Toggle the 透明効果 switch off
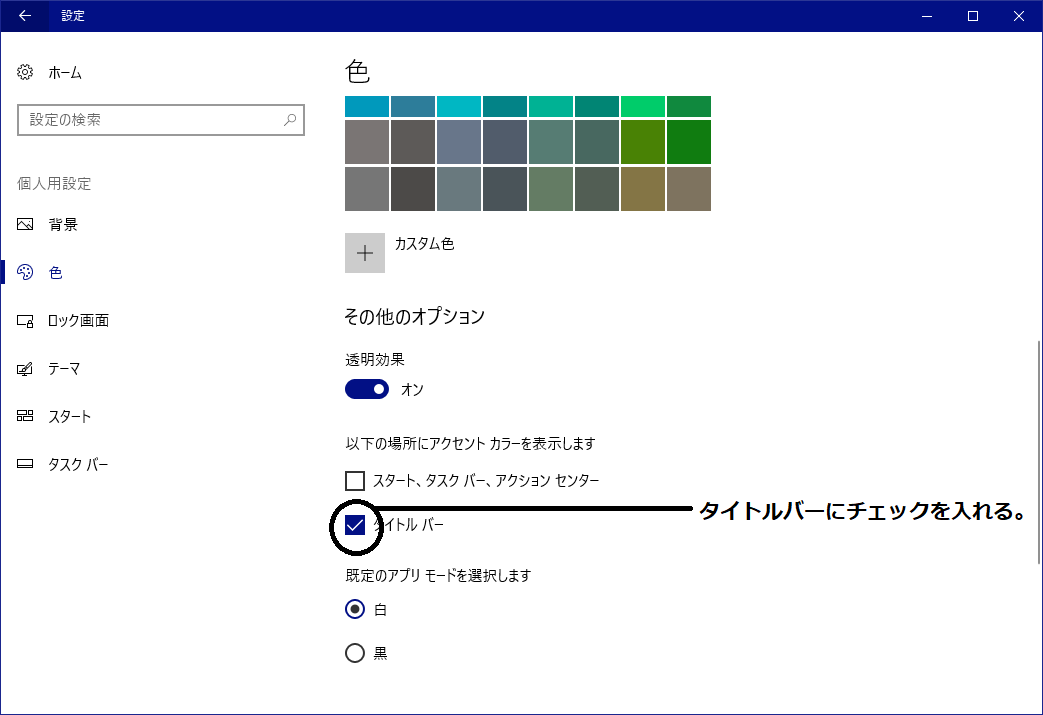1043x715 pixels. click(x=366, y=389)
